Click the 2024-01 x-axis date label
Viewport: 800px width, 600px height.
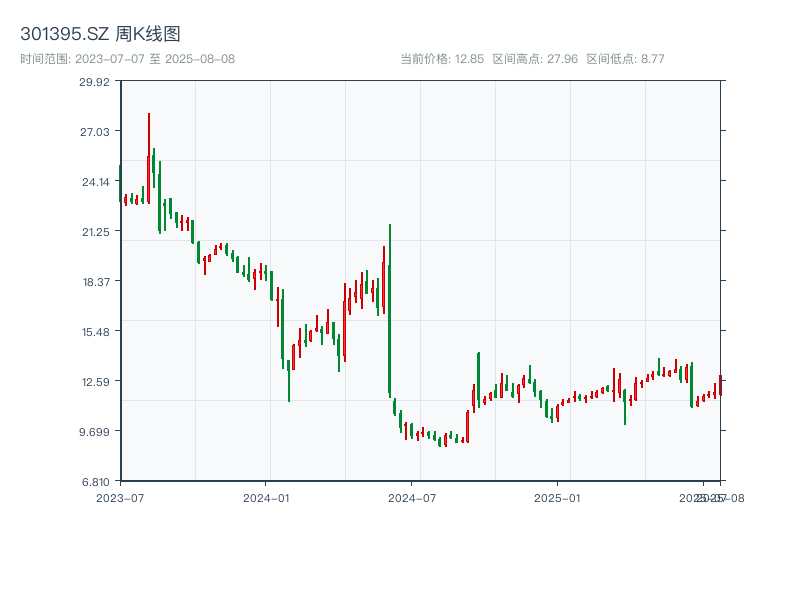pyautogui.click(x=266, y=497)
